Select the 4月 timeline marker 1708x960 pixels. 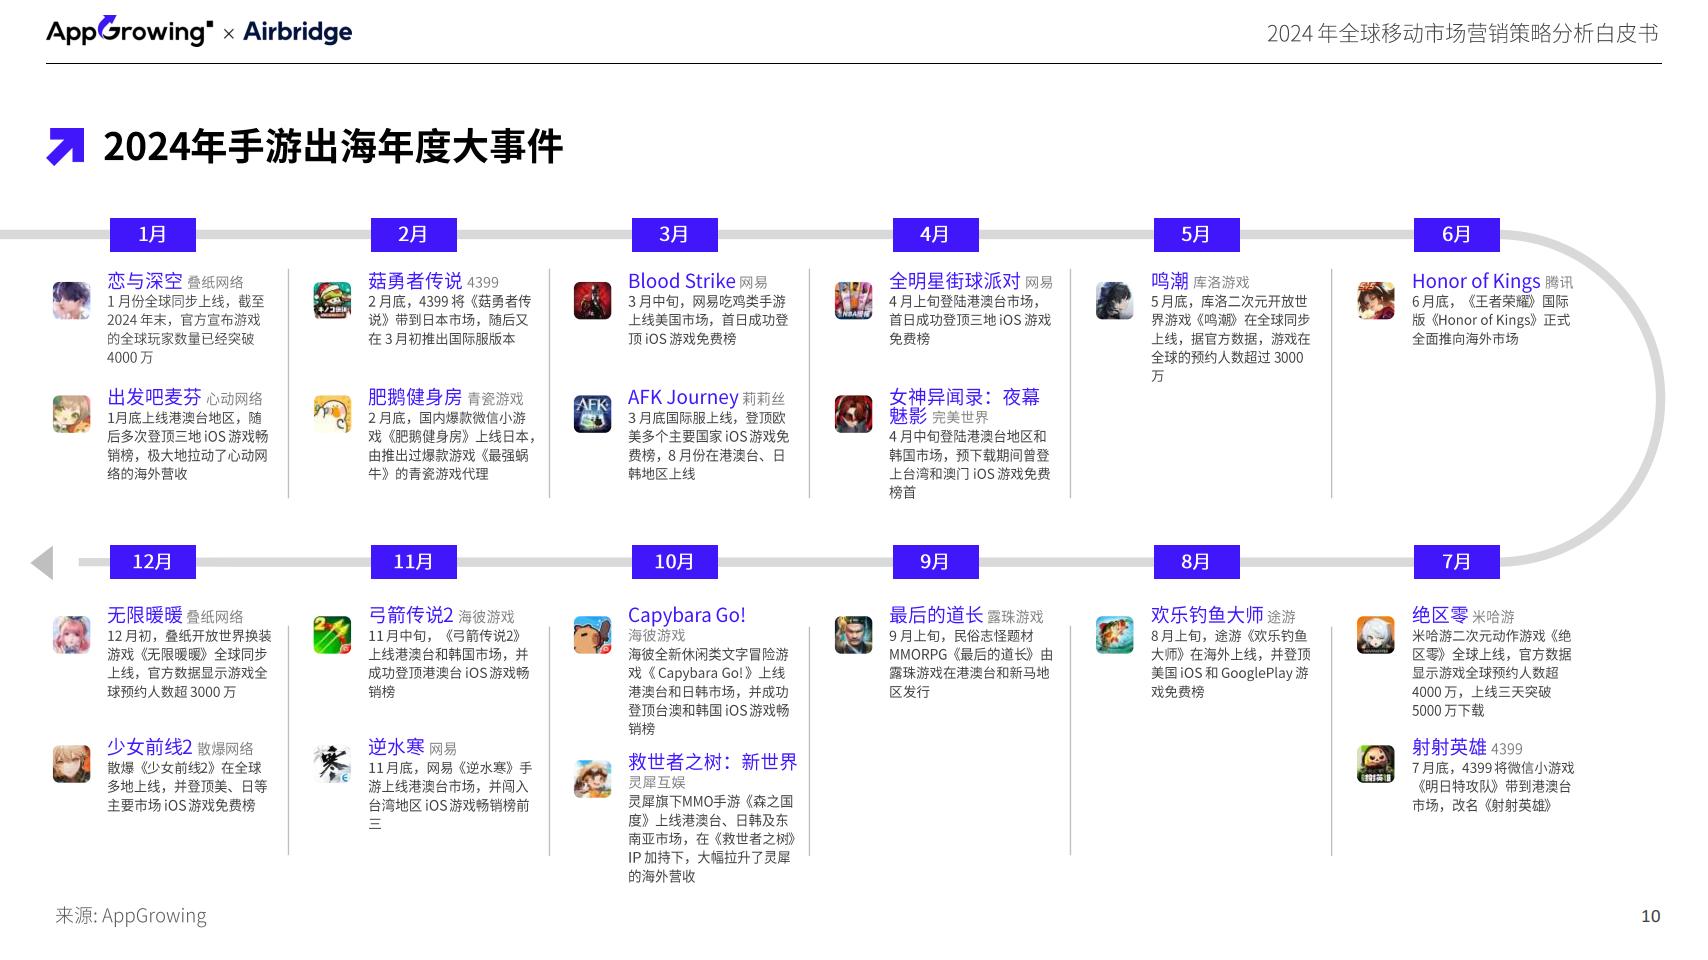(935, 234)
